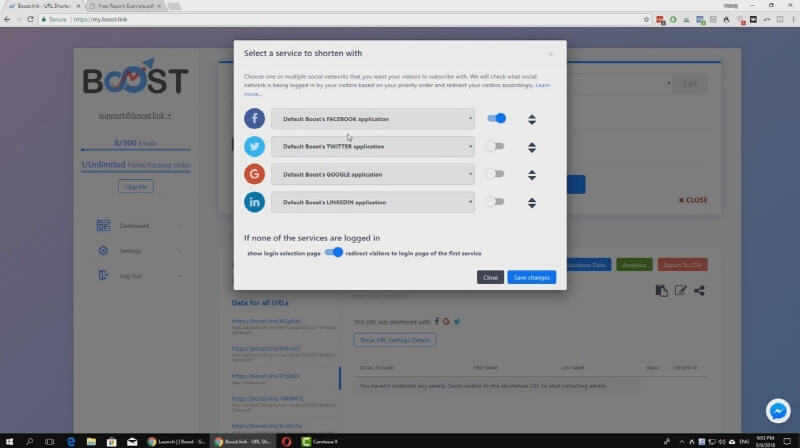Dismiss dialog with the X icon
The width and height of the screenshot is (800, 448).
pos(551,54)
